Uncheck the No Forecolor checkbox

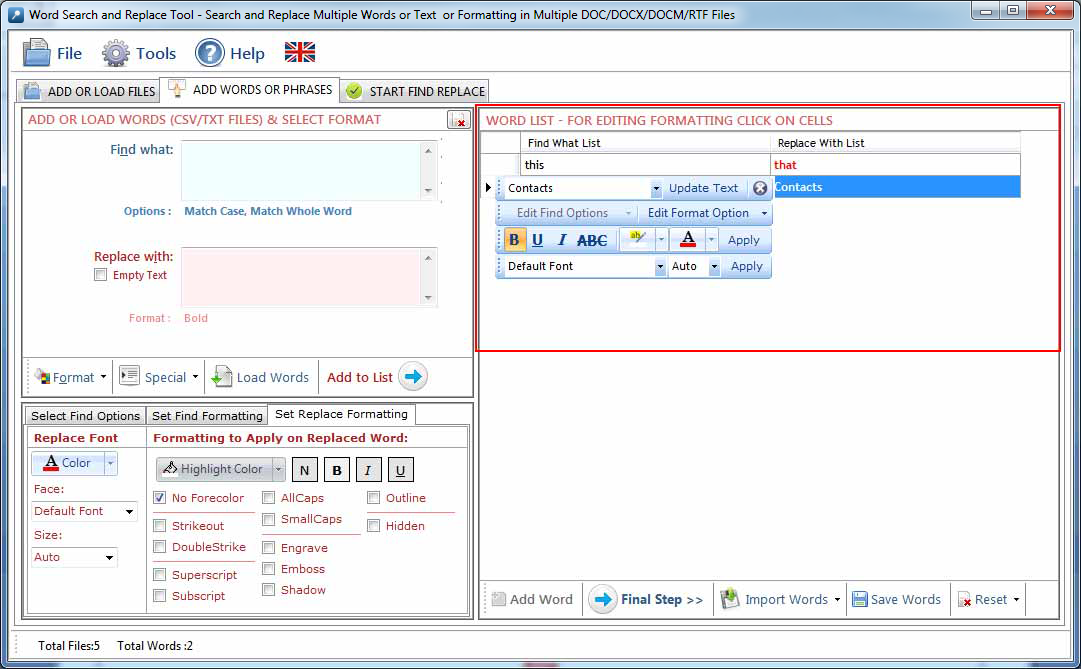[160, 497]
